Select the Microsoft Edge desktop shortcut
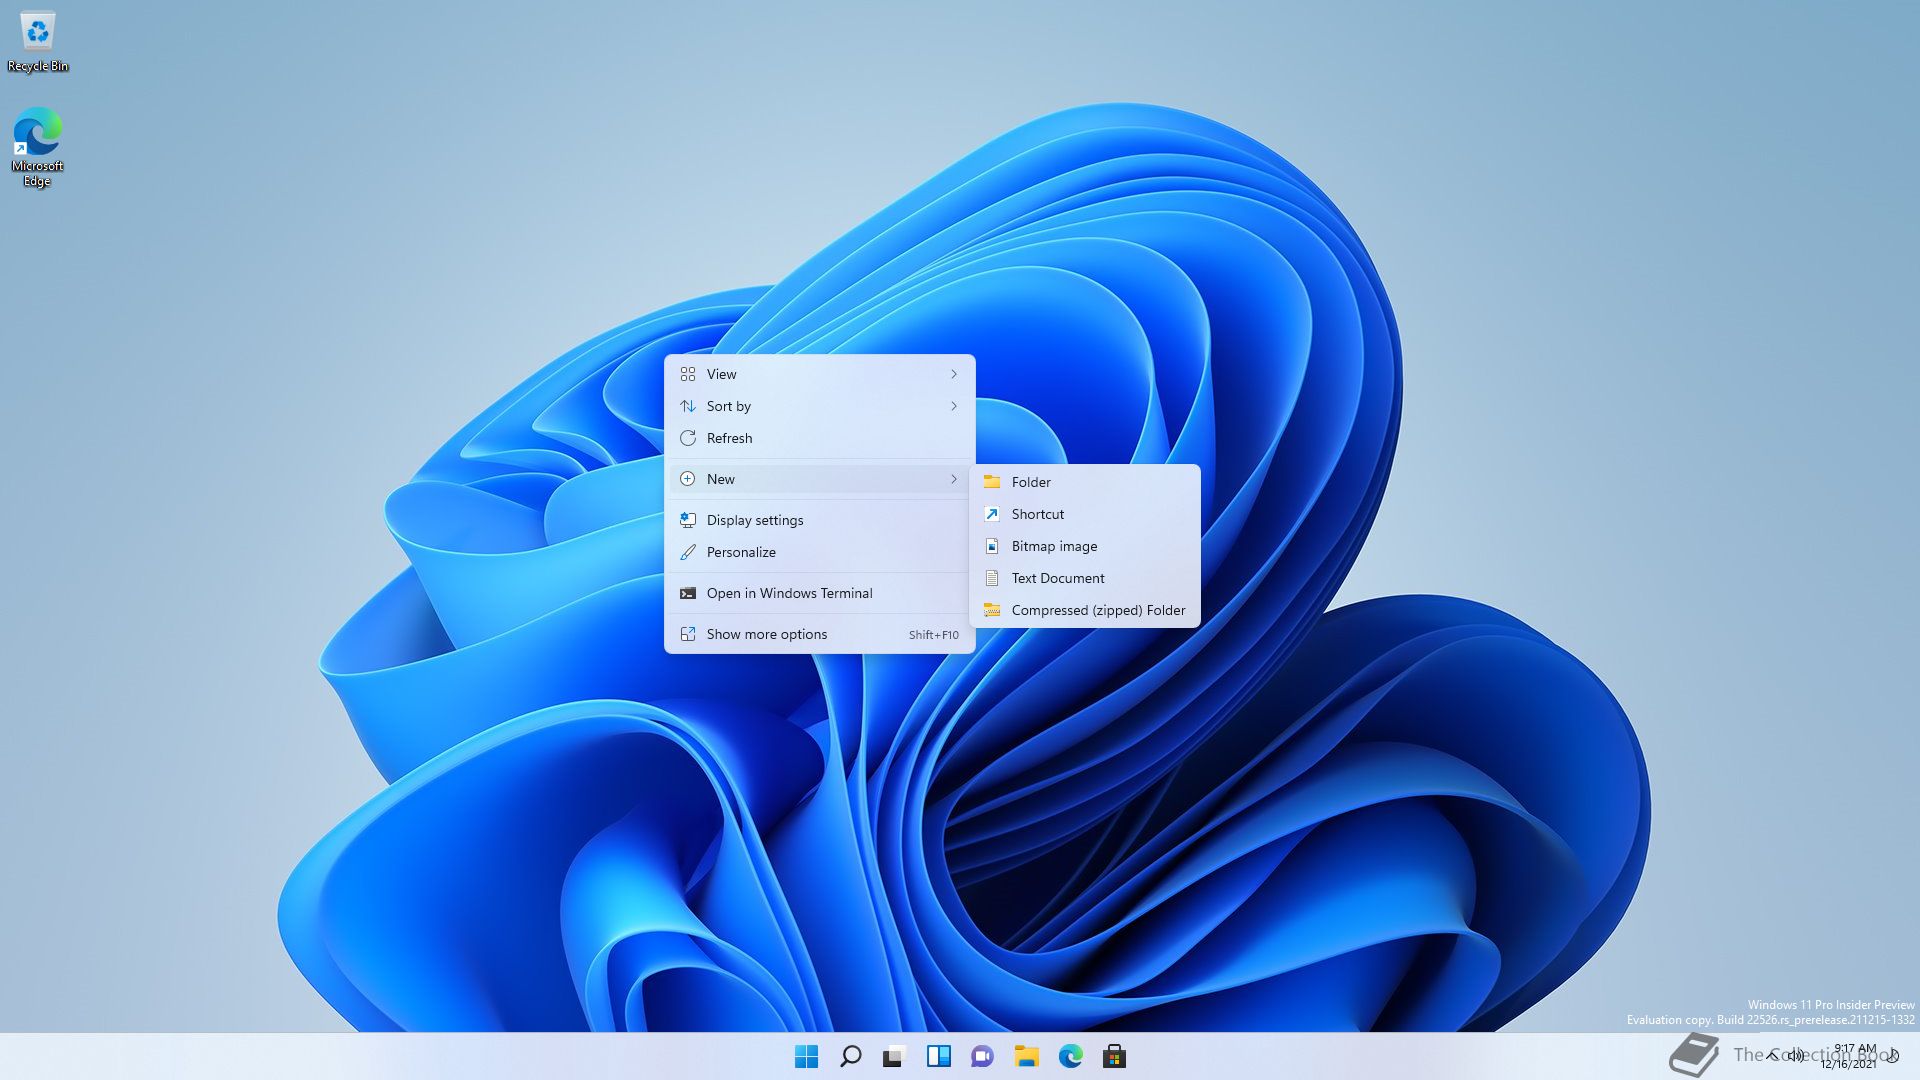Screen dimensions: 1920x1080 pyautogui.click(x=38, y=147)
